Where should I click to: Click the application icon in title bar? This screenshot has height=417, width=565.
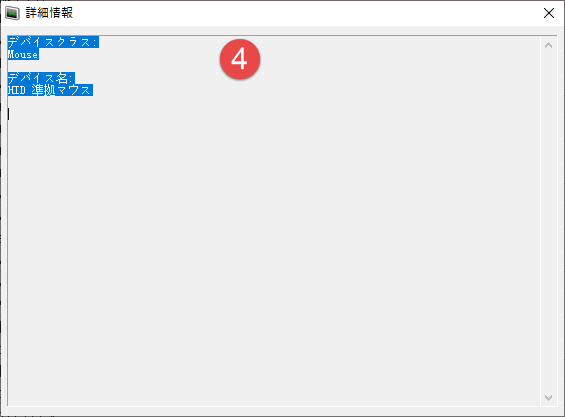pos(12,13)
